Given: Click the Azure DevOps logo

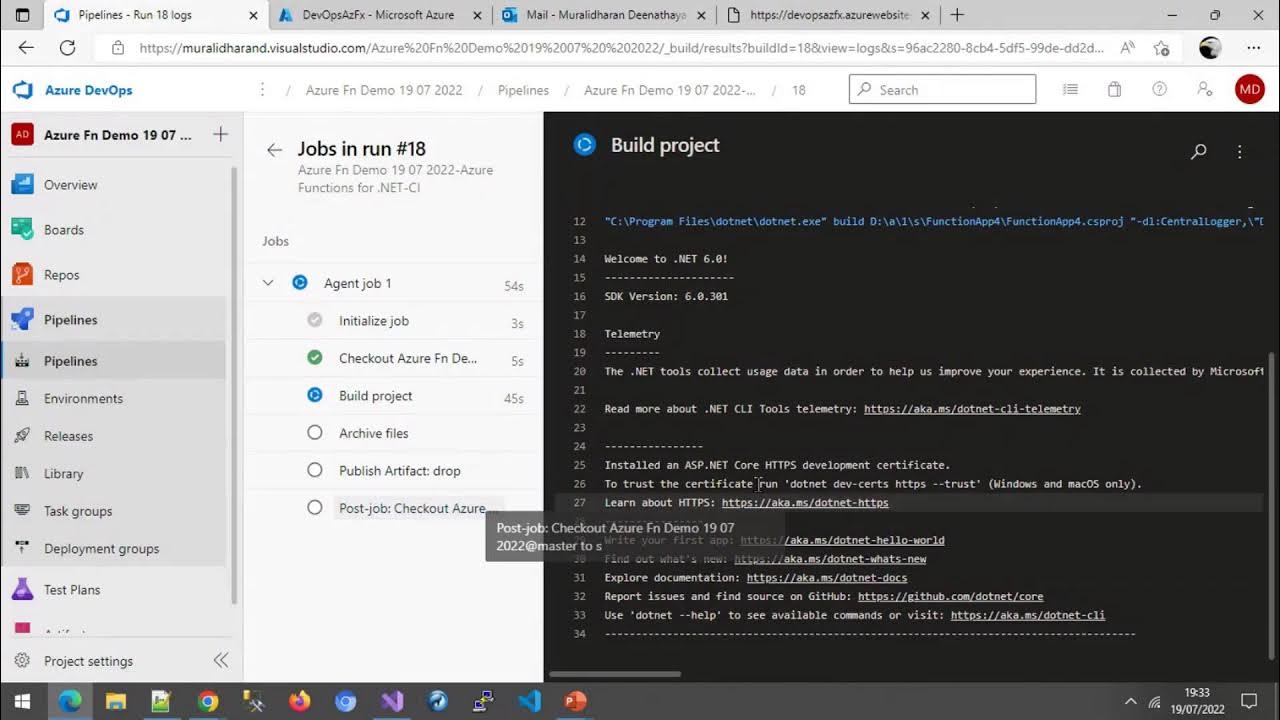Looking at the screenshot, I should (22, 90).
